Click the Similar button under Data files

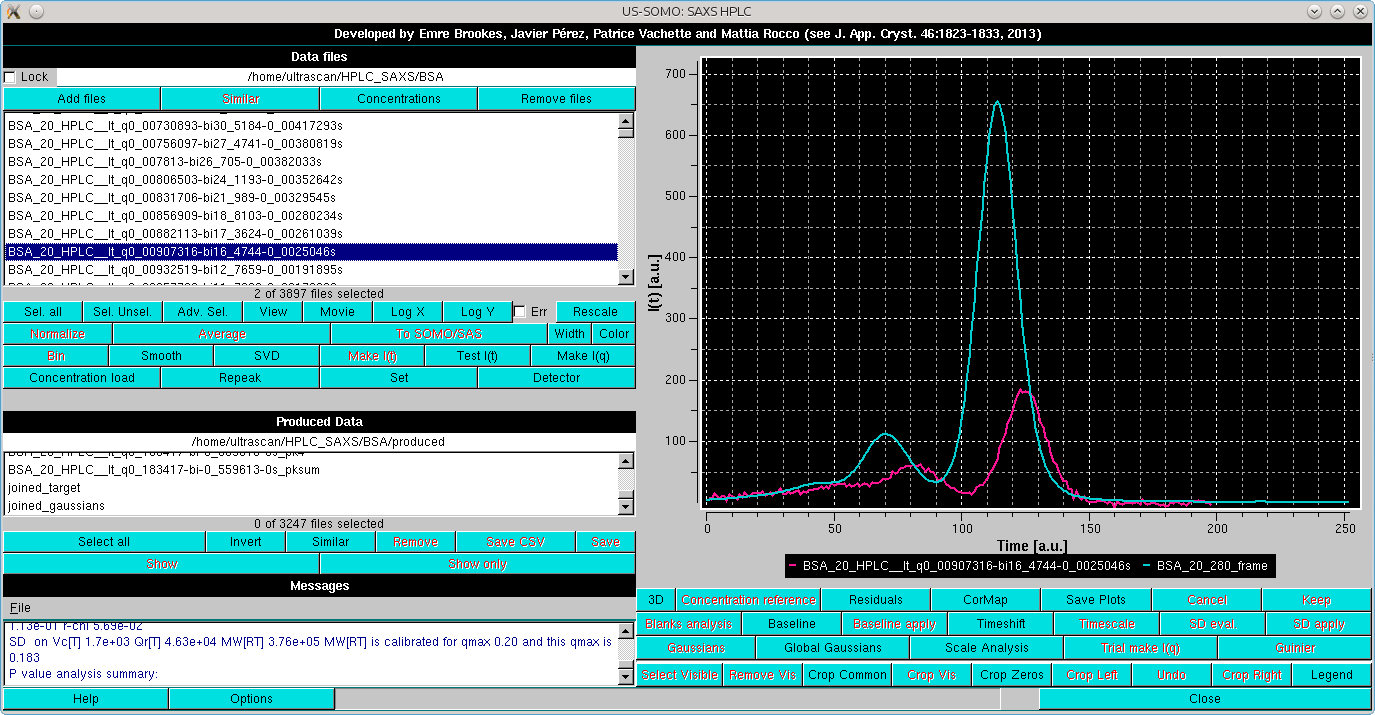coord(240,99)
